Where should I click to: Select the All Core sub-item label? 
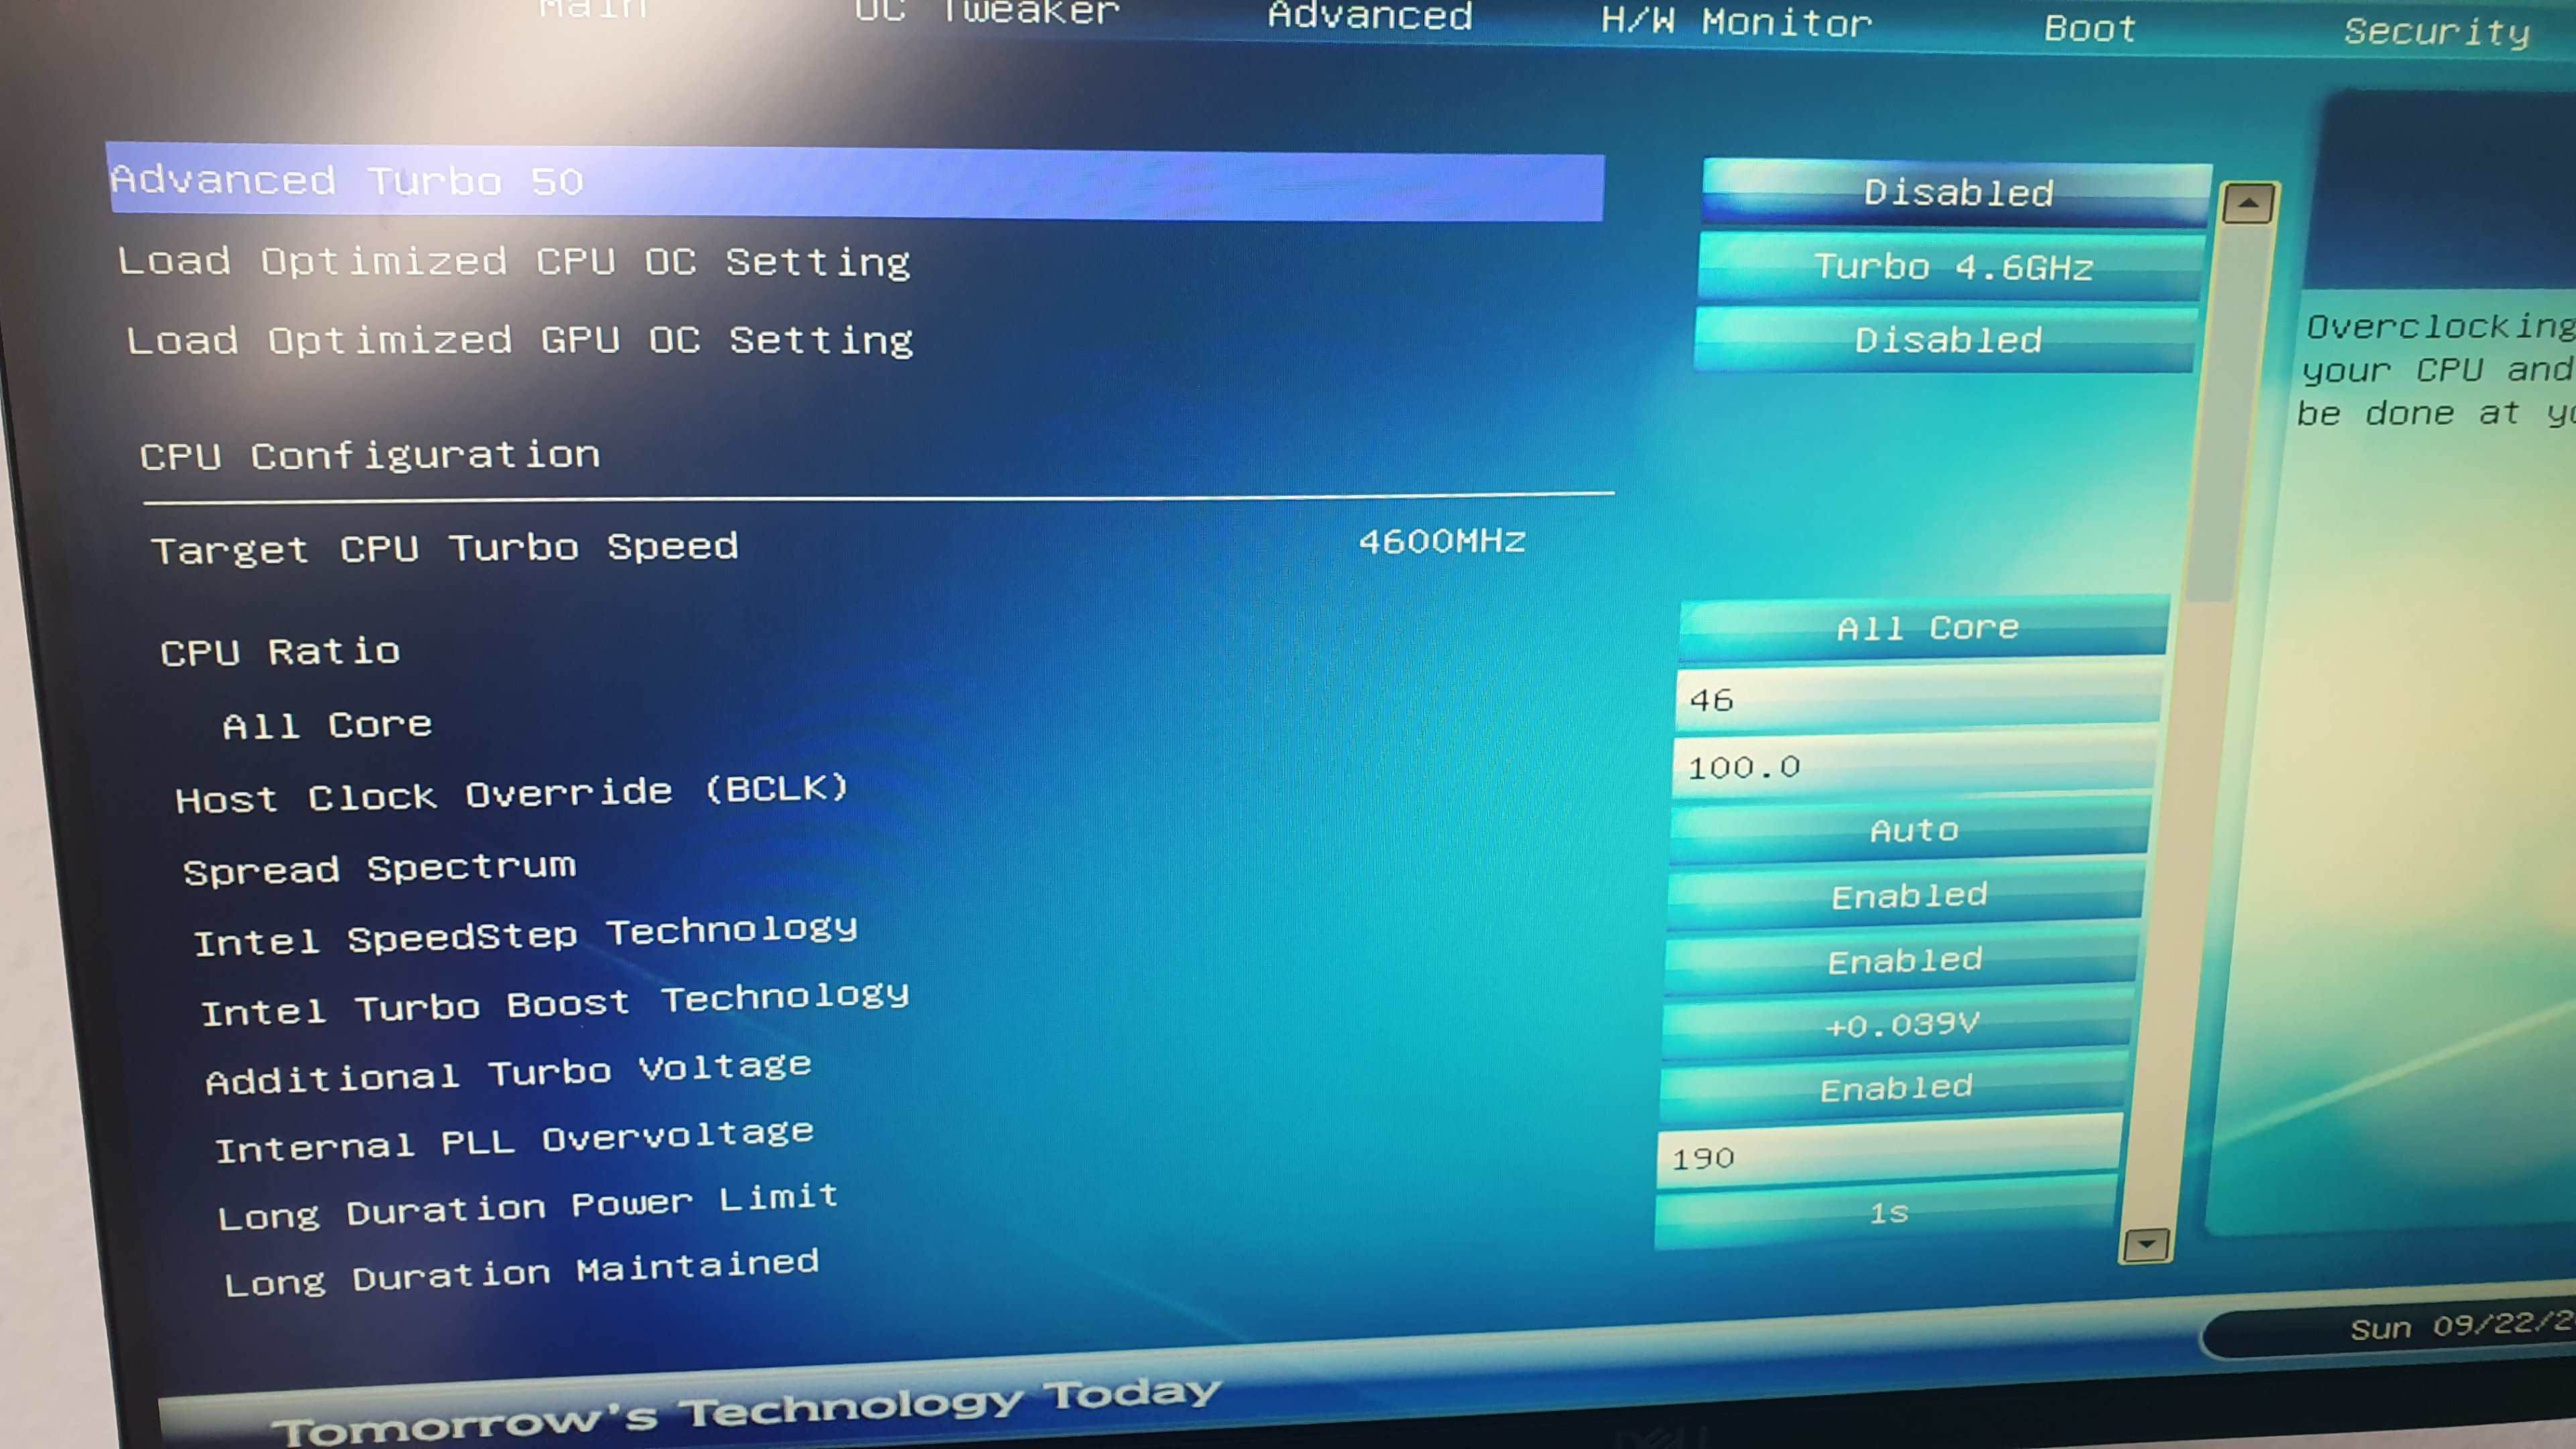[x=327, y=725]
